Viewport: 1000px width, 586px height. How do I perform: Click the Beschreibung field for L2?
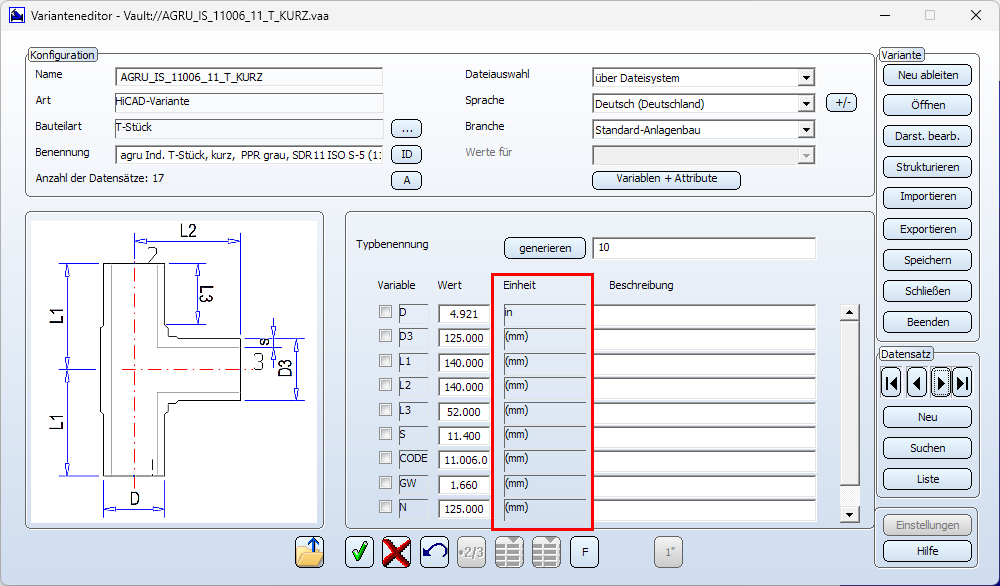(x=705, y=387)
